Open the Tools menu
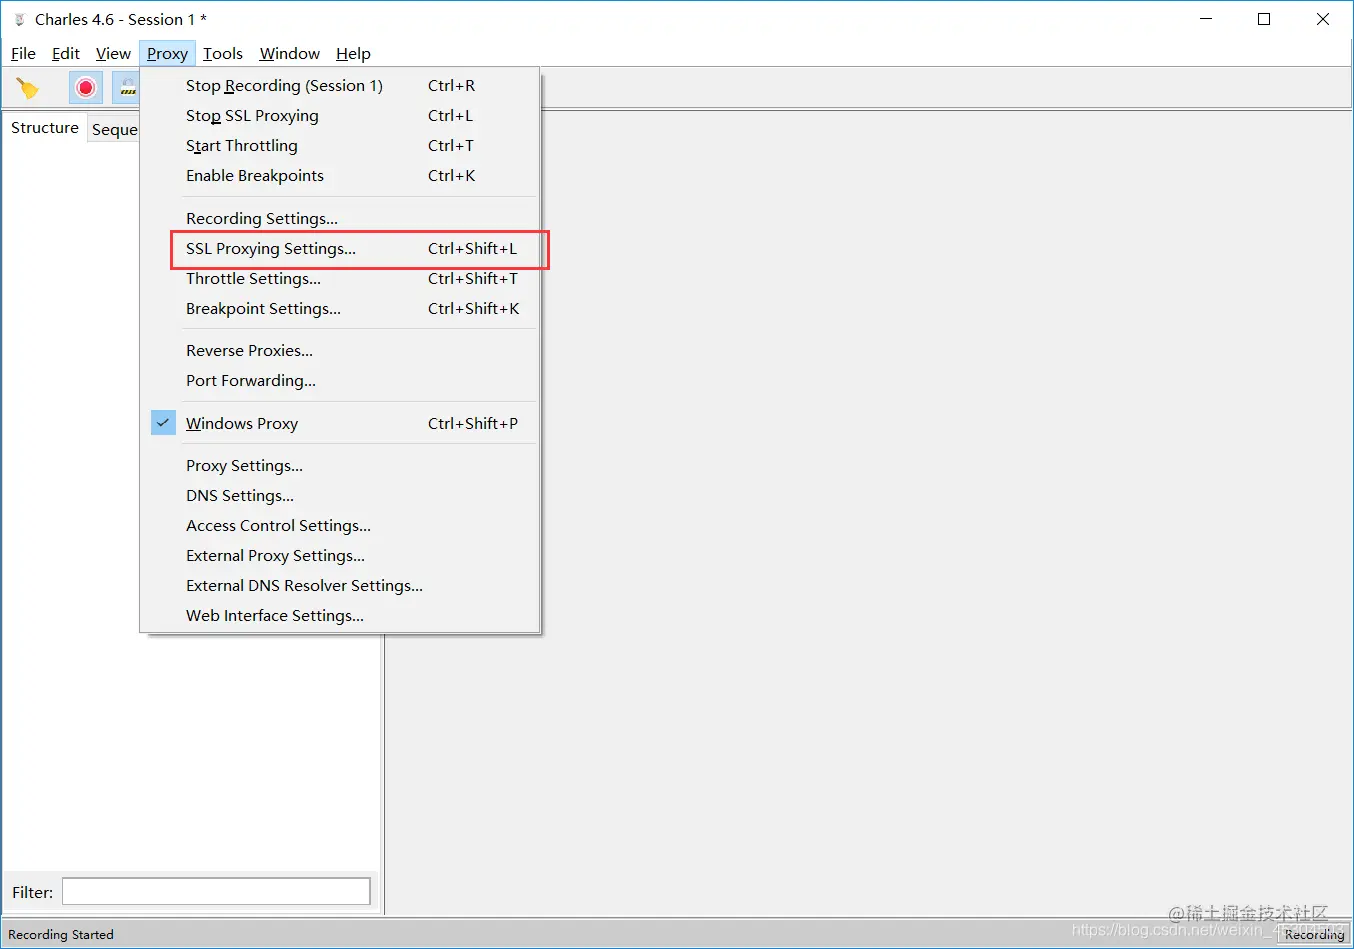The image size is (1354, 949). (223, 53)
